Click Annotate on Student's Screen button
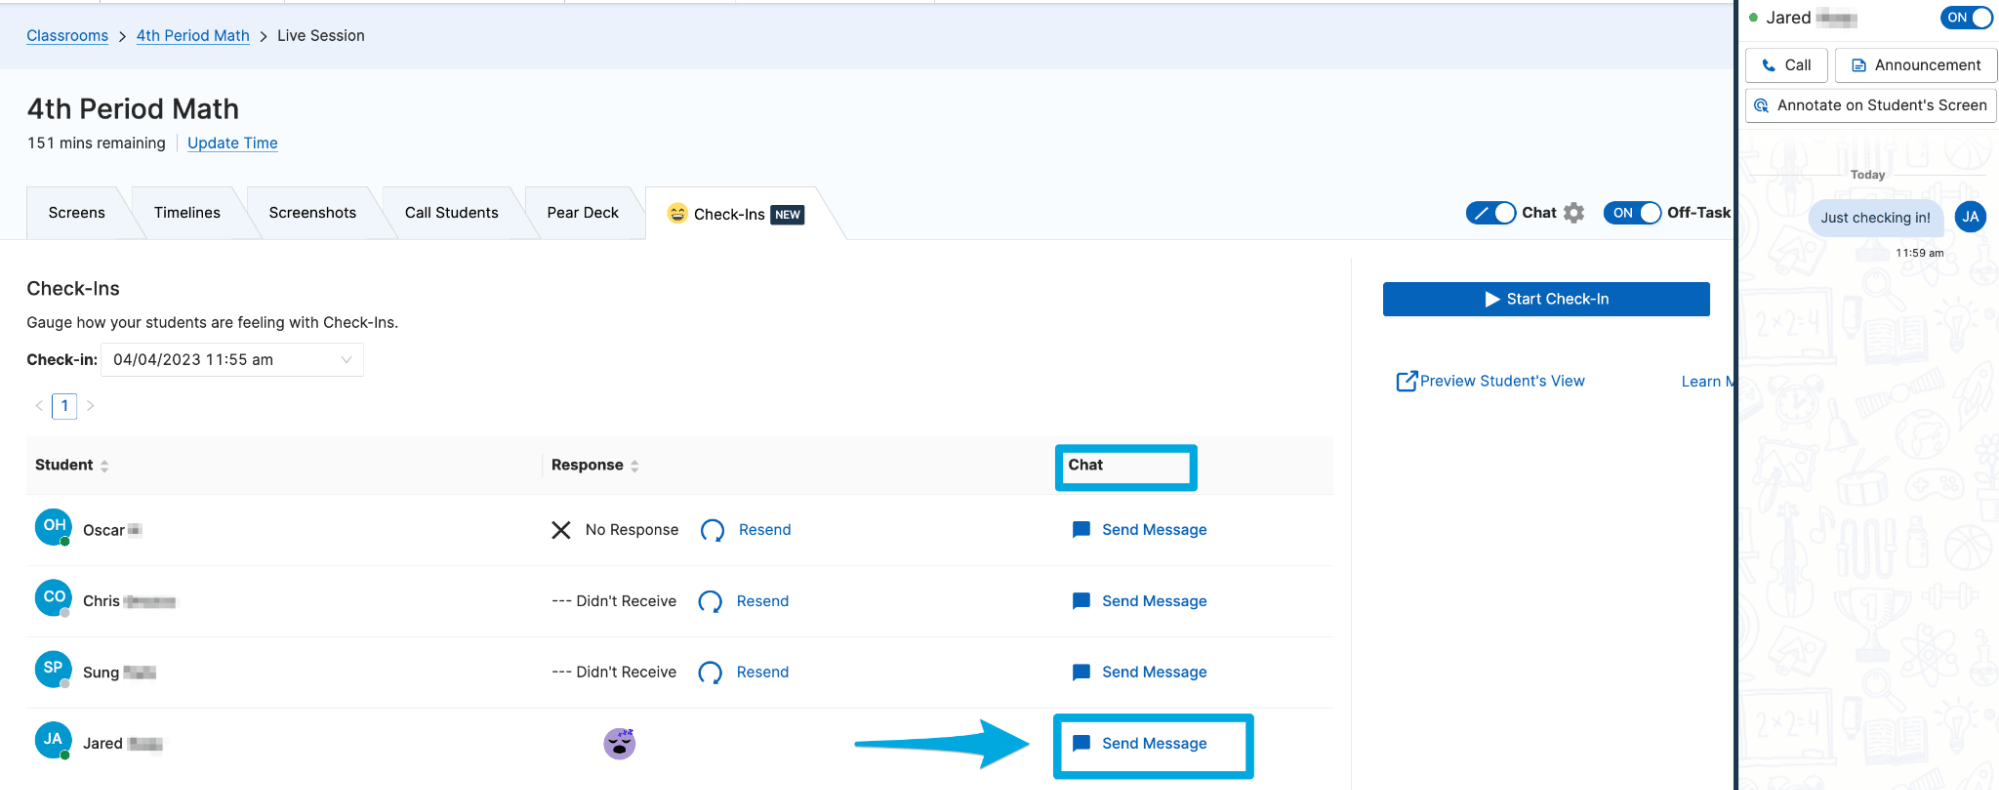This screenshot has width=1999, height=790. (1870, 105)
